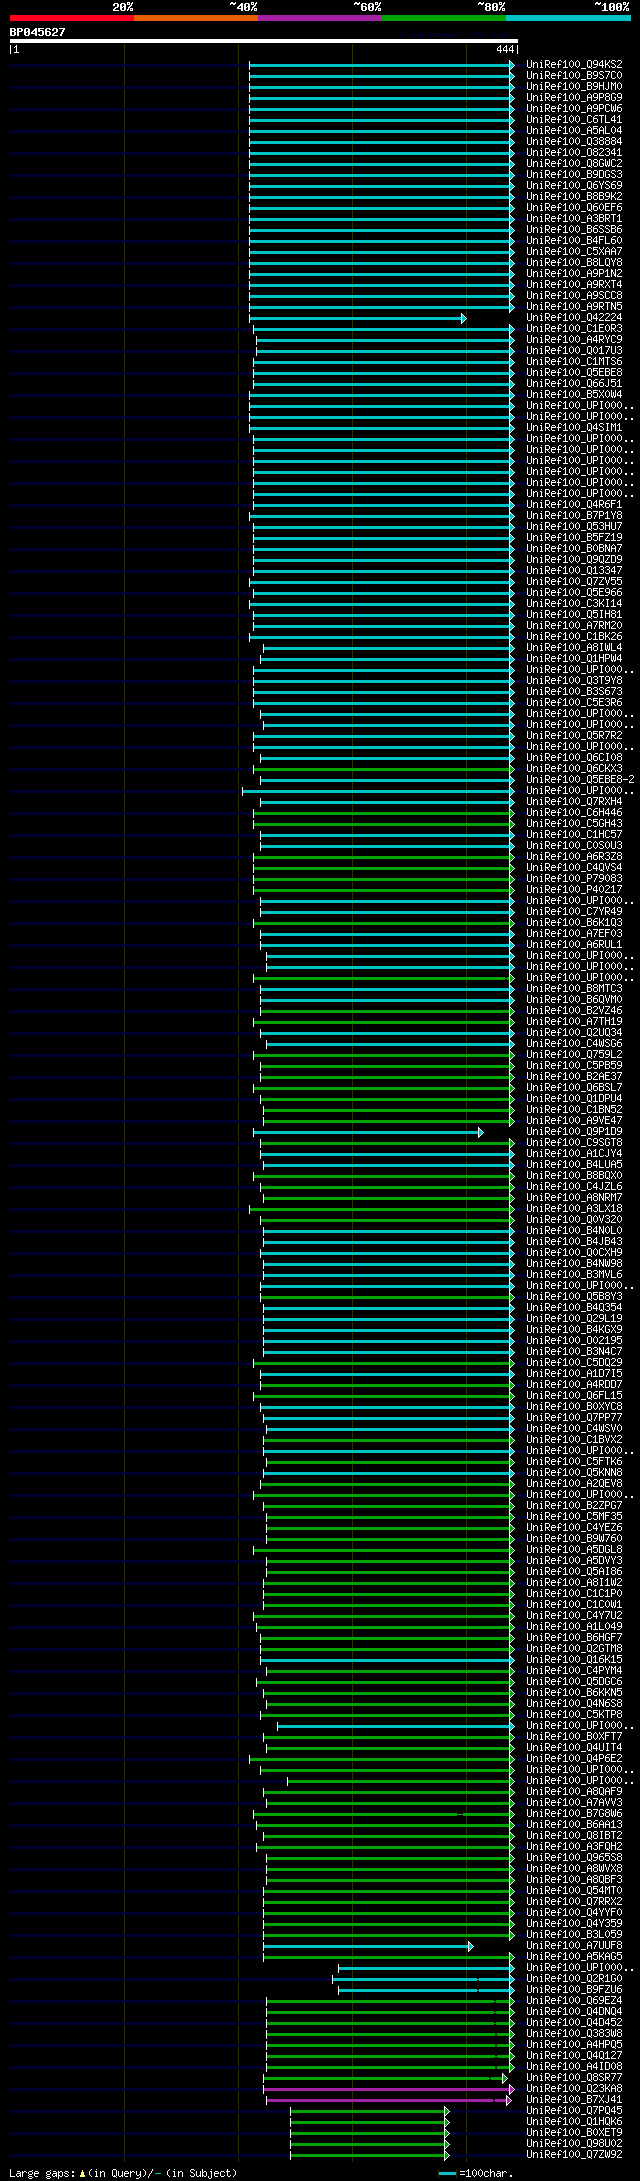Screen dimensions: 640x2181
Task: Select hit label UniRef100_B7G8W6
Action: [574, 1813]
